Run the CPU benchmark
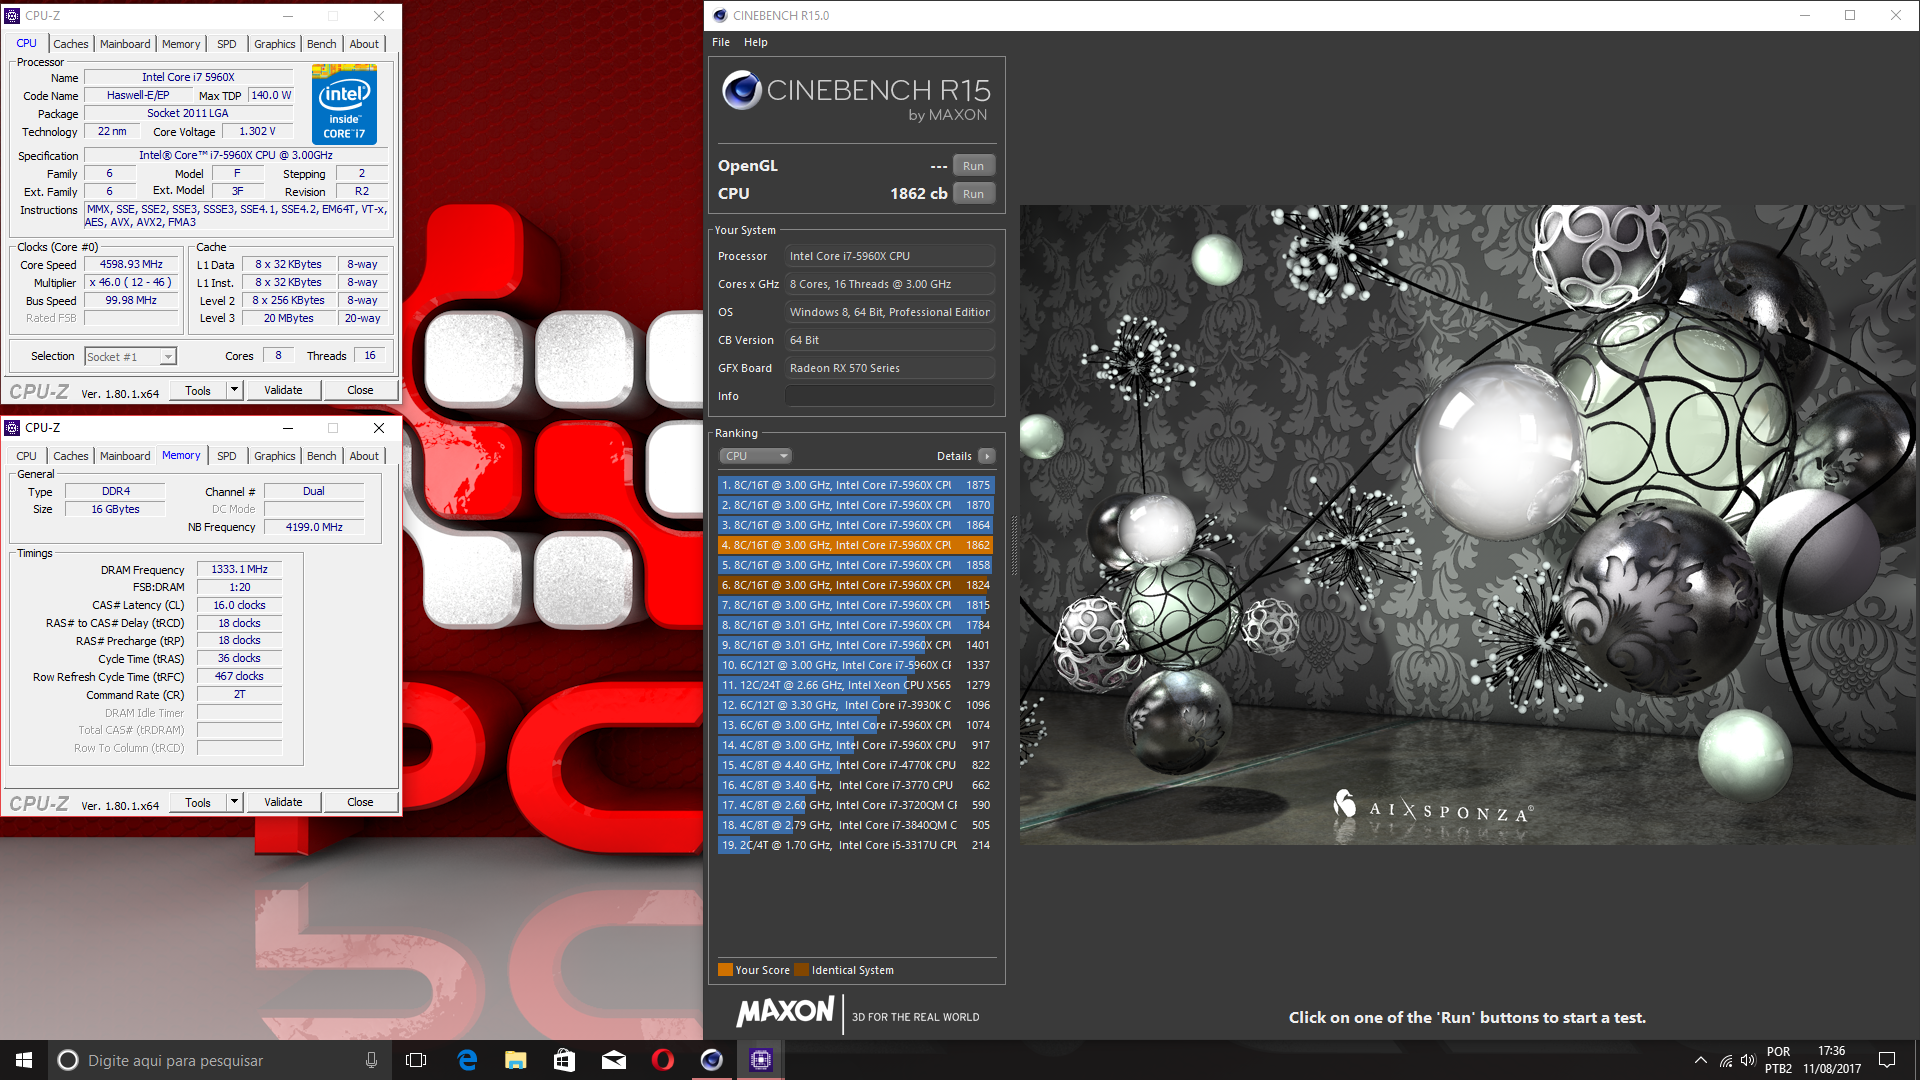The width and height of the screenshot is (1920, 1080). [973, 194]
